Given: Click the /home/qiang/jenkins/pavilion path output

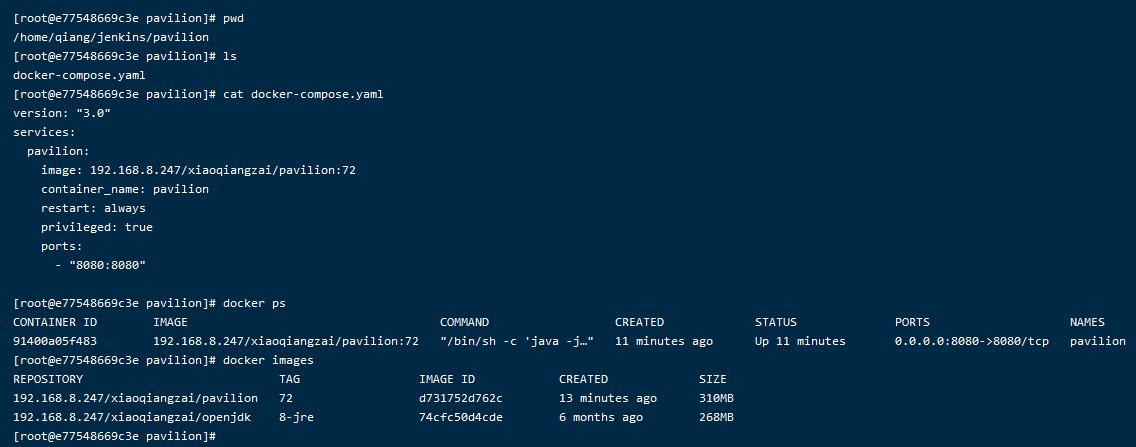Looking at the screenshot, I should (x=111, y=37).
